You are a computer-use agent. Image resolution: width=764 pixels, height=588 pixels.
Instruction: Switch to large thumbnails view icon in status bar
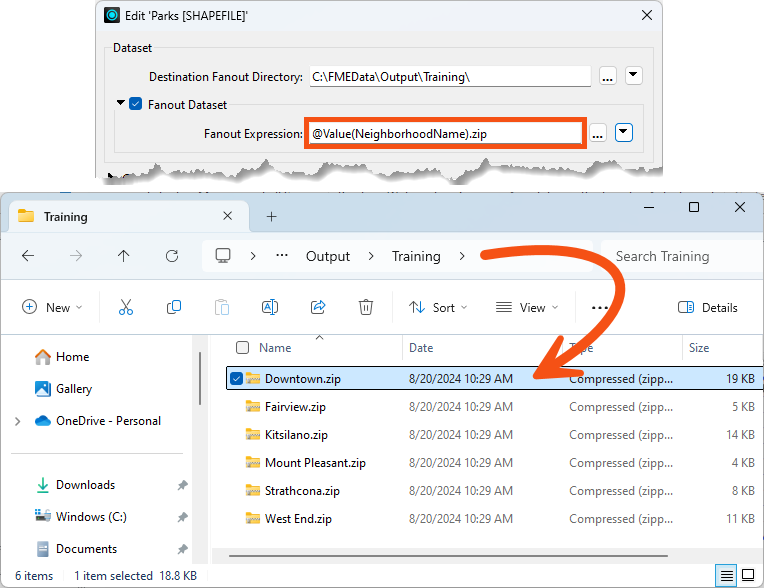click(x=748, y=575)
